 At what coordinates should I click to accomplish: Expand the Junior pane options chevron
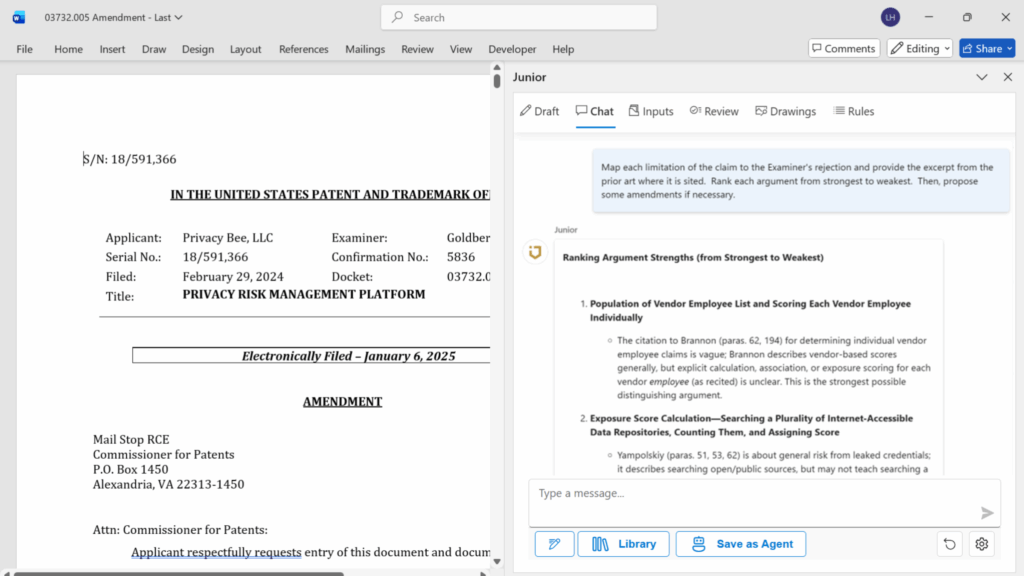[981, 77]
